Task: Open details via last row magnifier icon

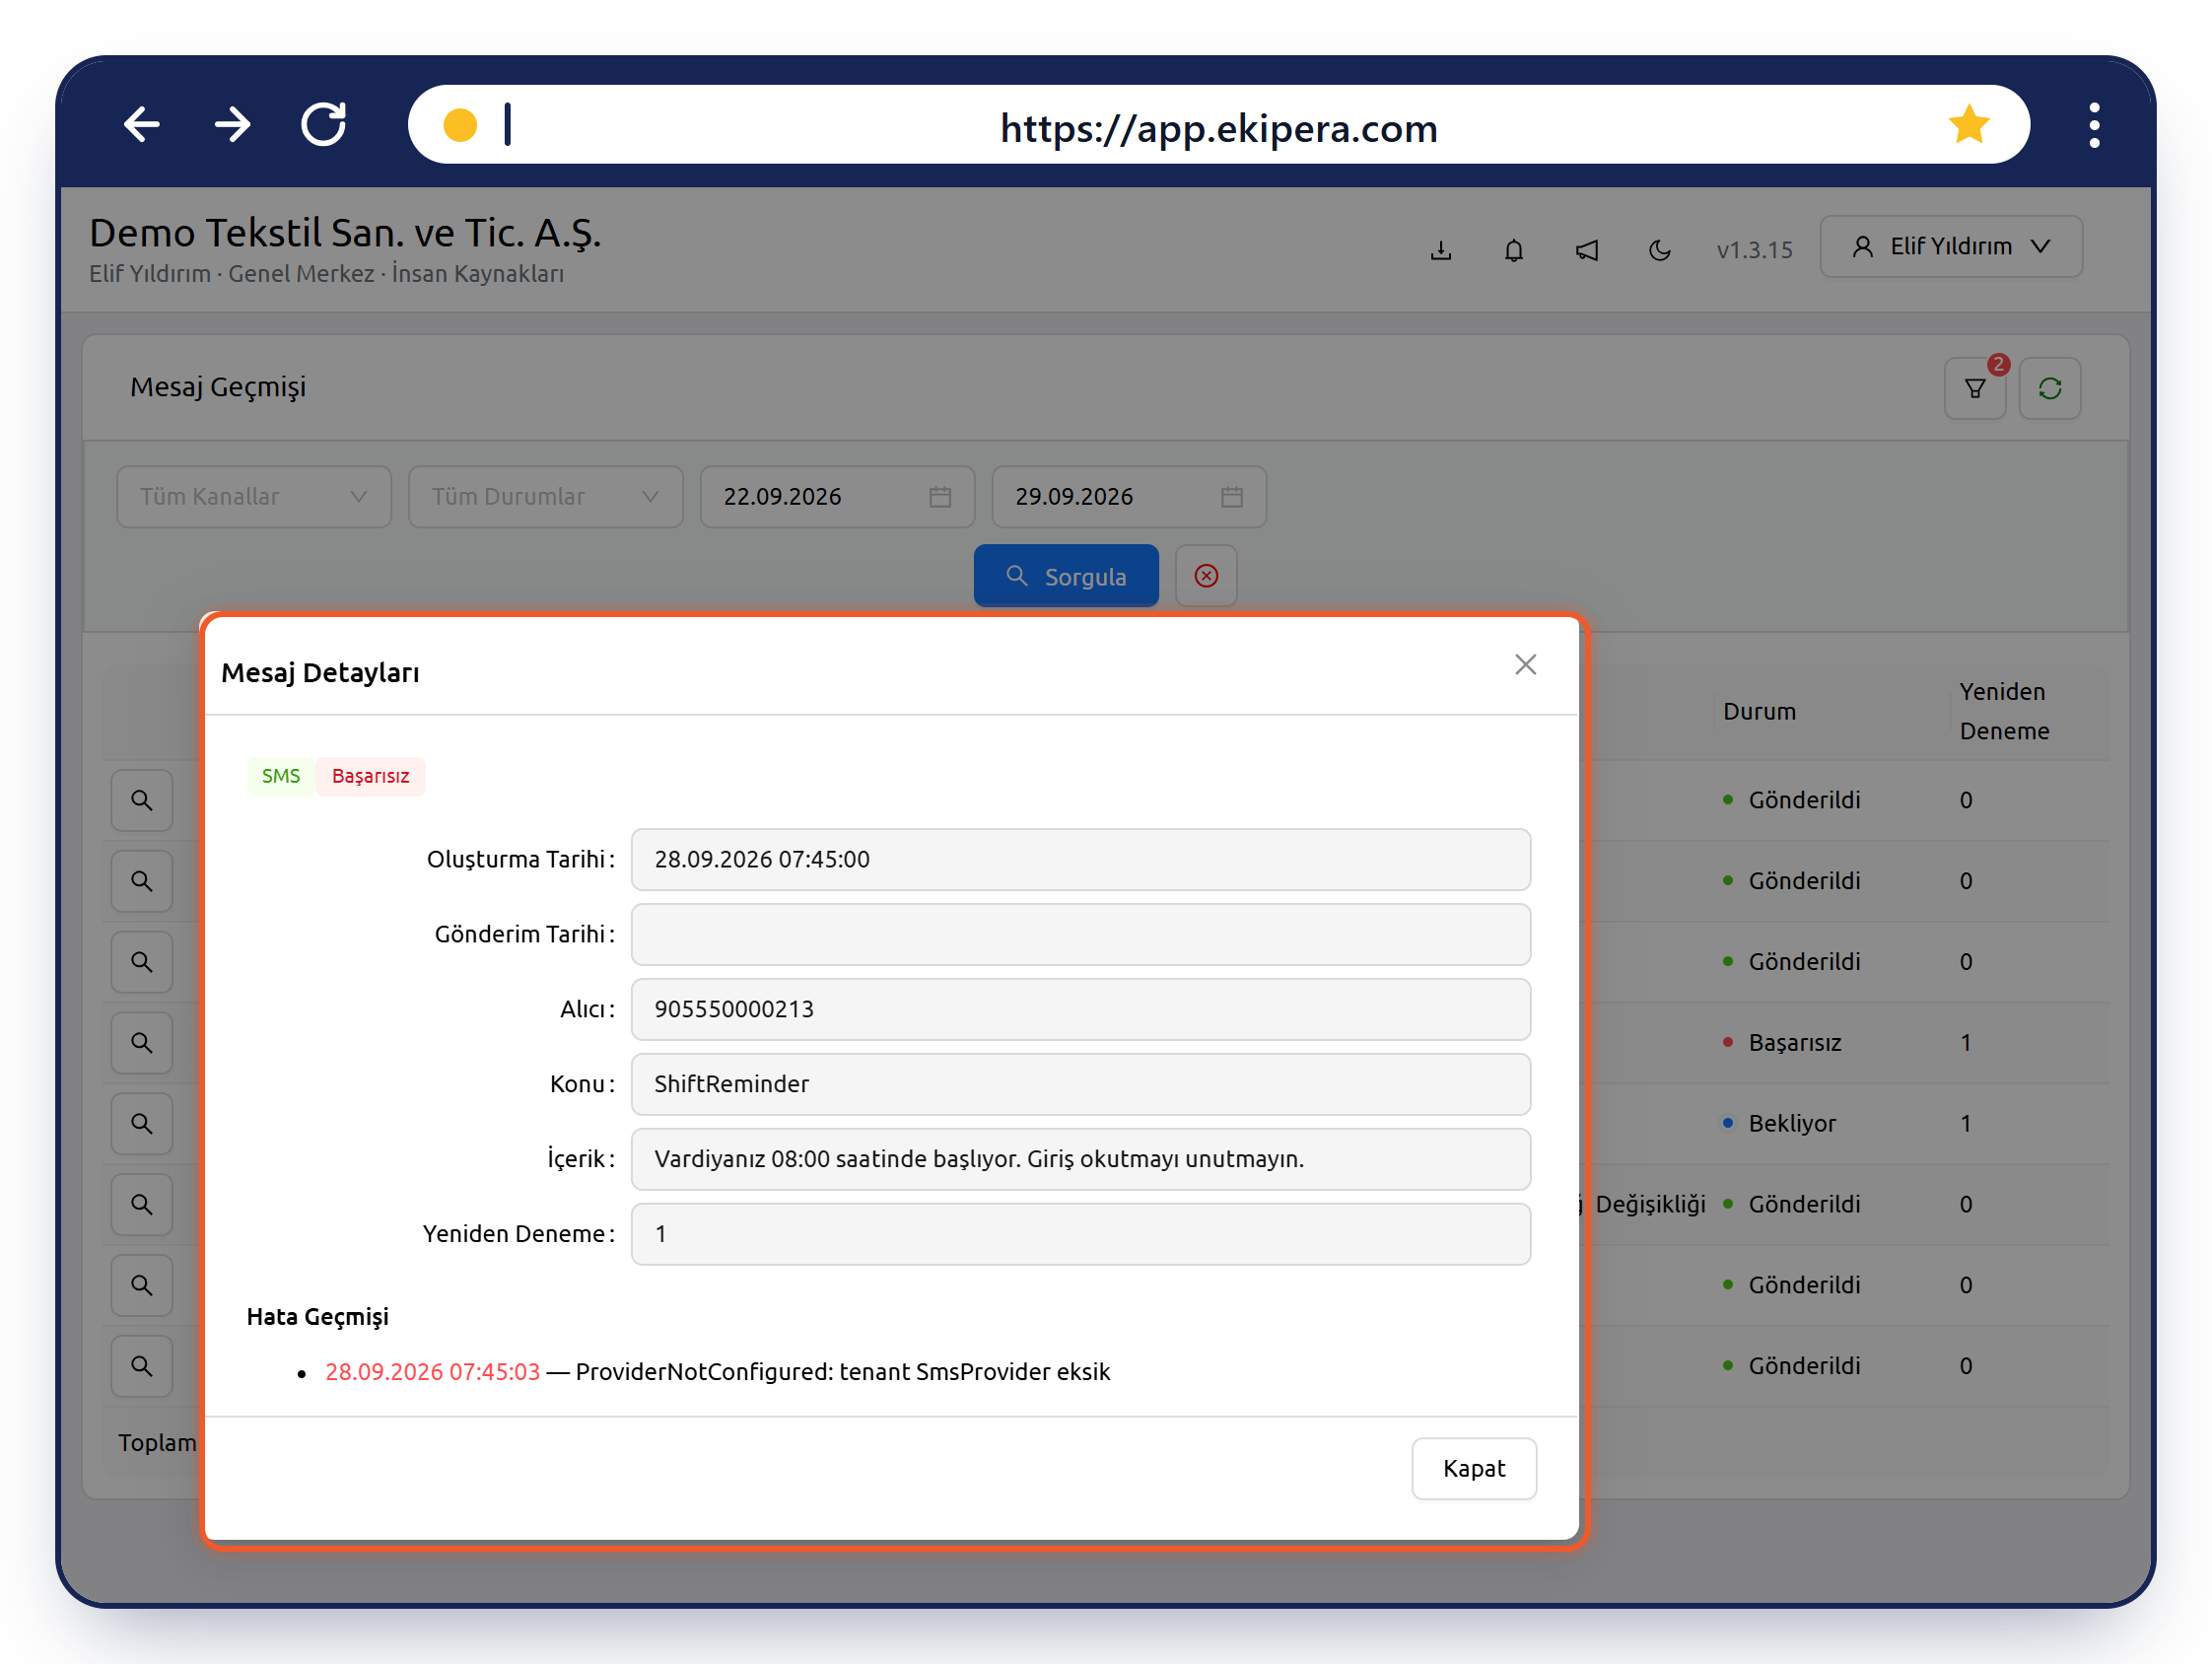Action: (142, 1365)
